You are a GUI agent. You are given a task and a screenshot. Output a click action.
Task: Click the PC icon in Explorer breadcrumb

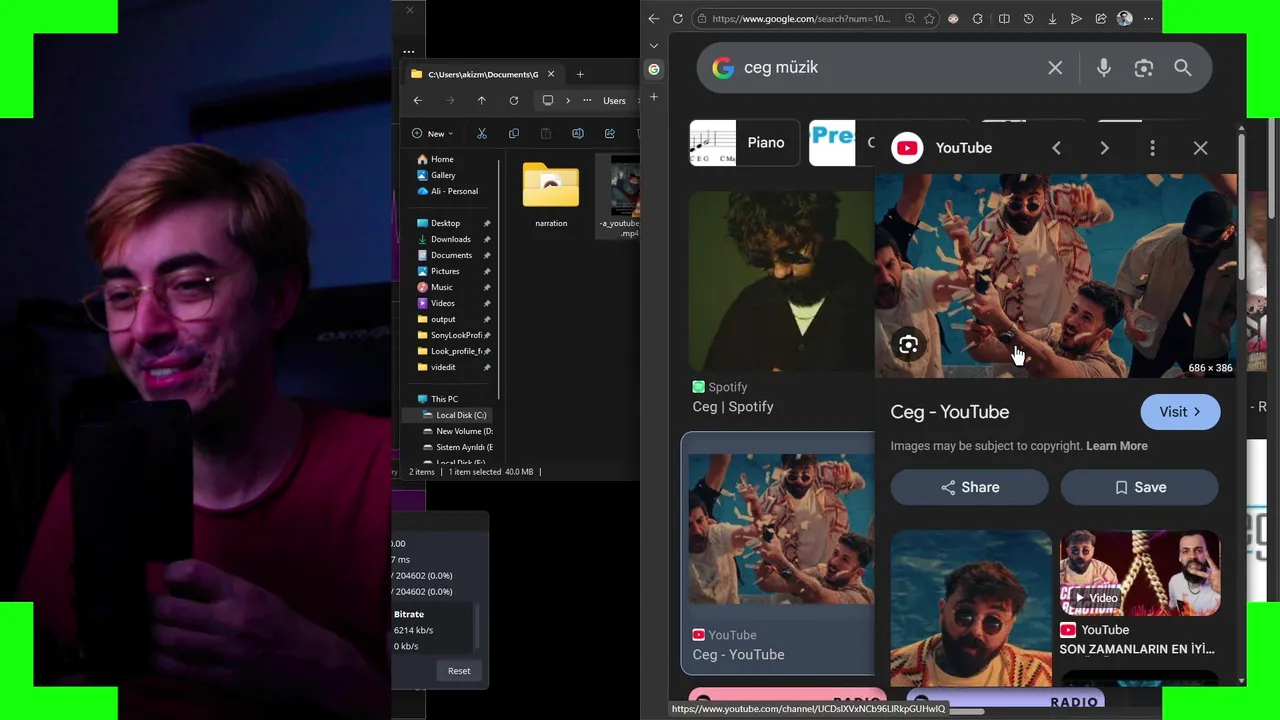(x=547, y=100)
